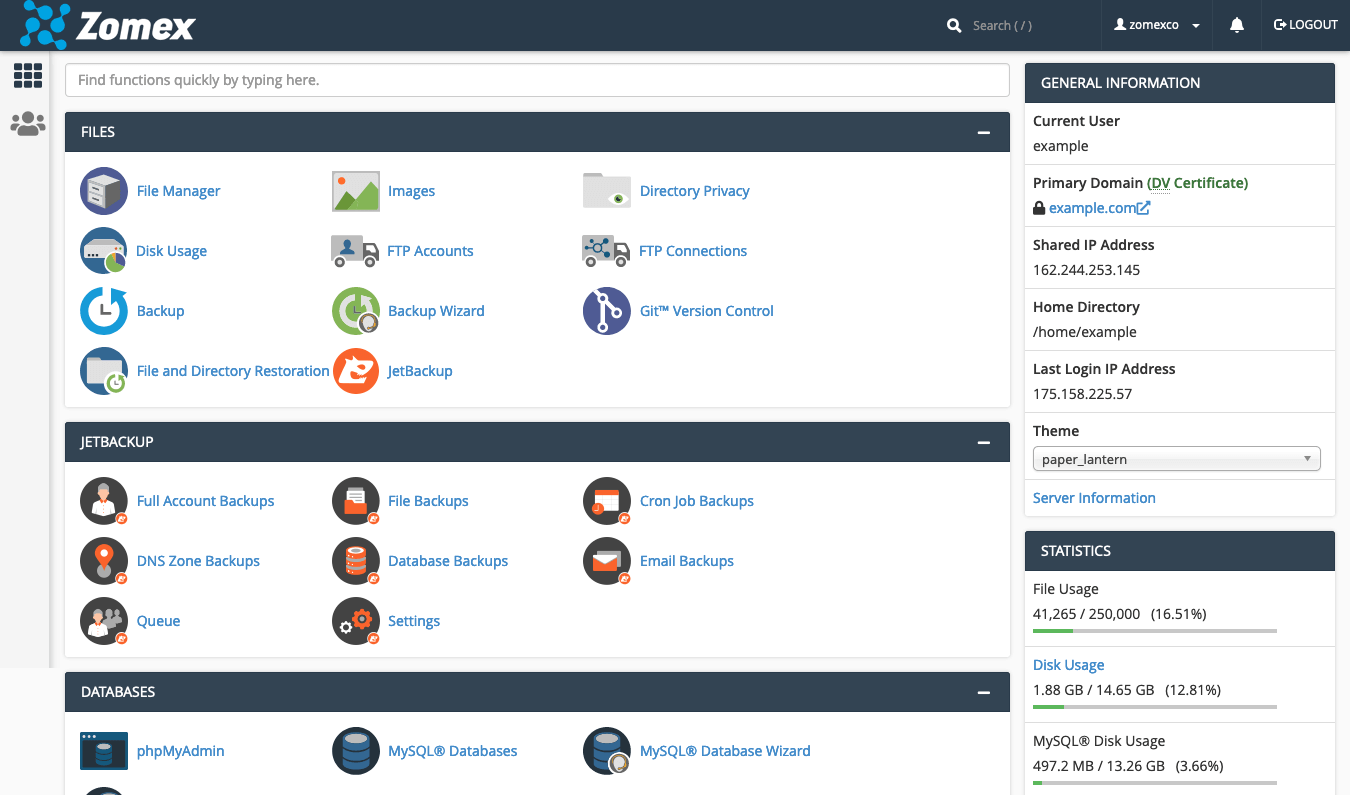
Task: Click the File Manager text link
Action: coord(178,191)
